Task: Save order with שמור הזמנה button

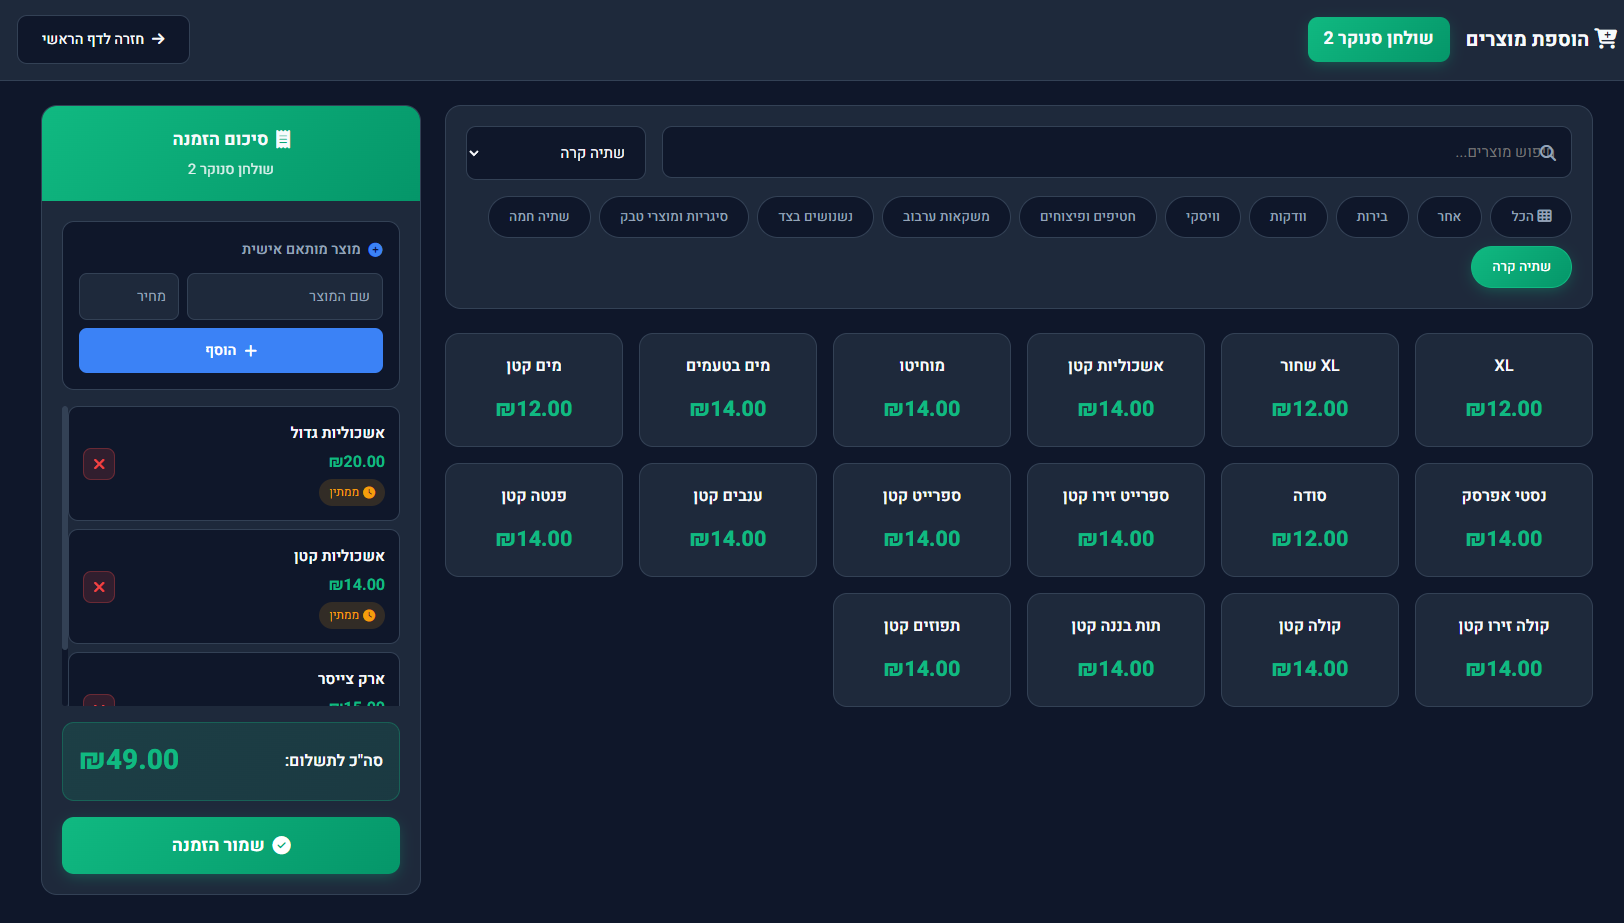Action: pos(231,845)
